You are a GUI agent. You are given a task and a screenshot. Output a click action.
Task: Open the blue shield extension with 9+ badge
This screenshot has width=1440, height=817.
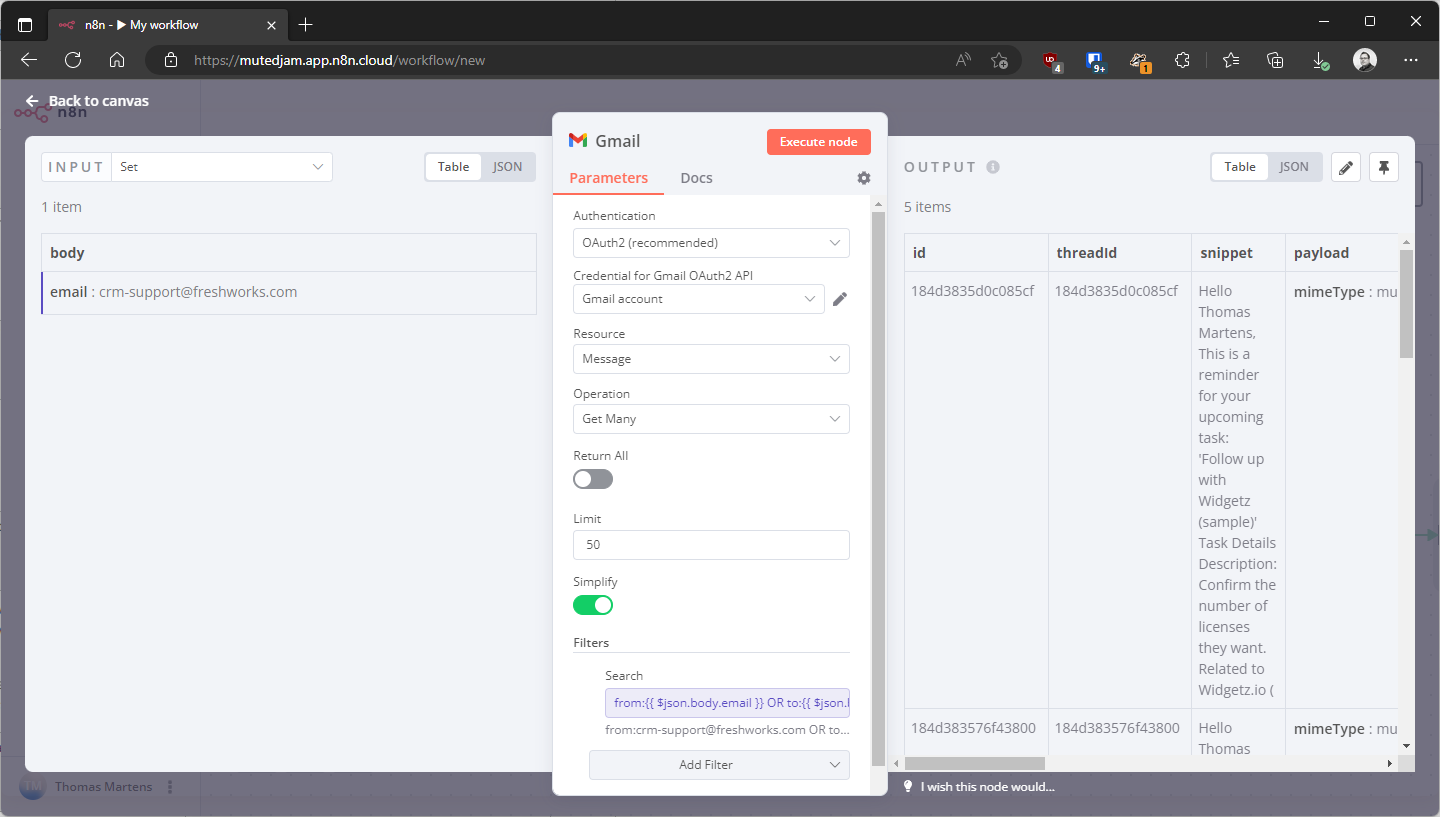pyautogui.click(x=1095, y=60)
